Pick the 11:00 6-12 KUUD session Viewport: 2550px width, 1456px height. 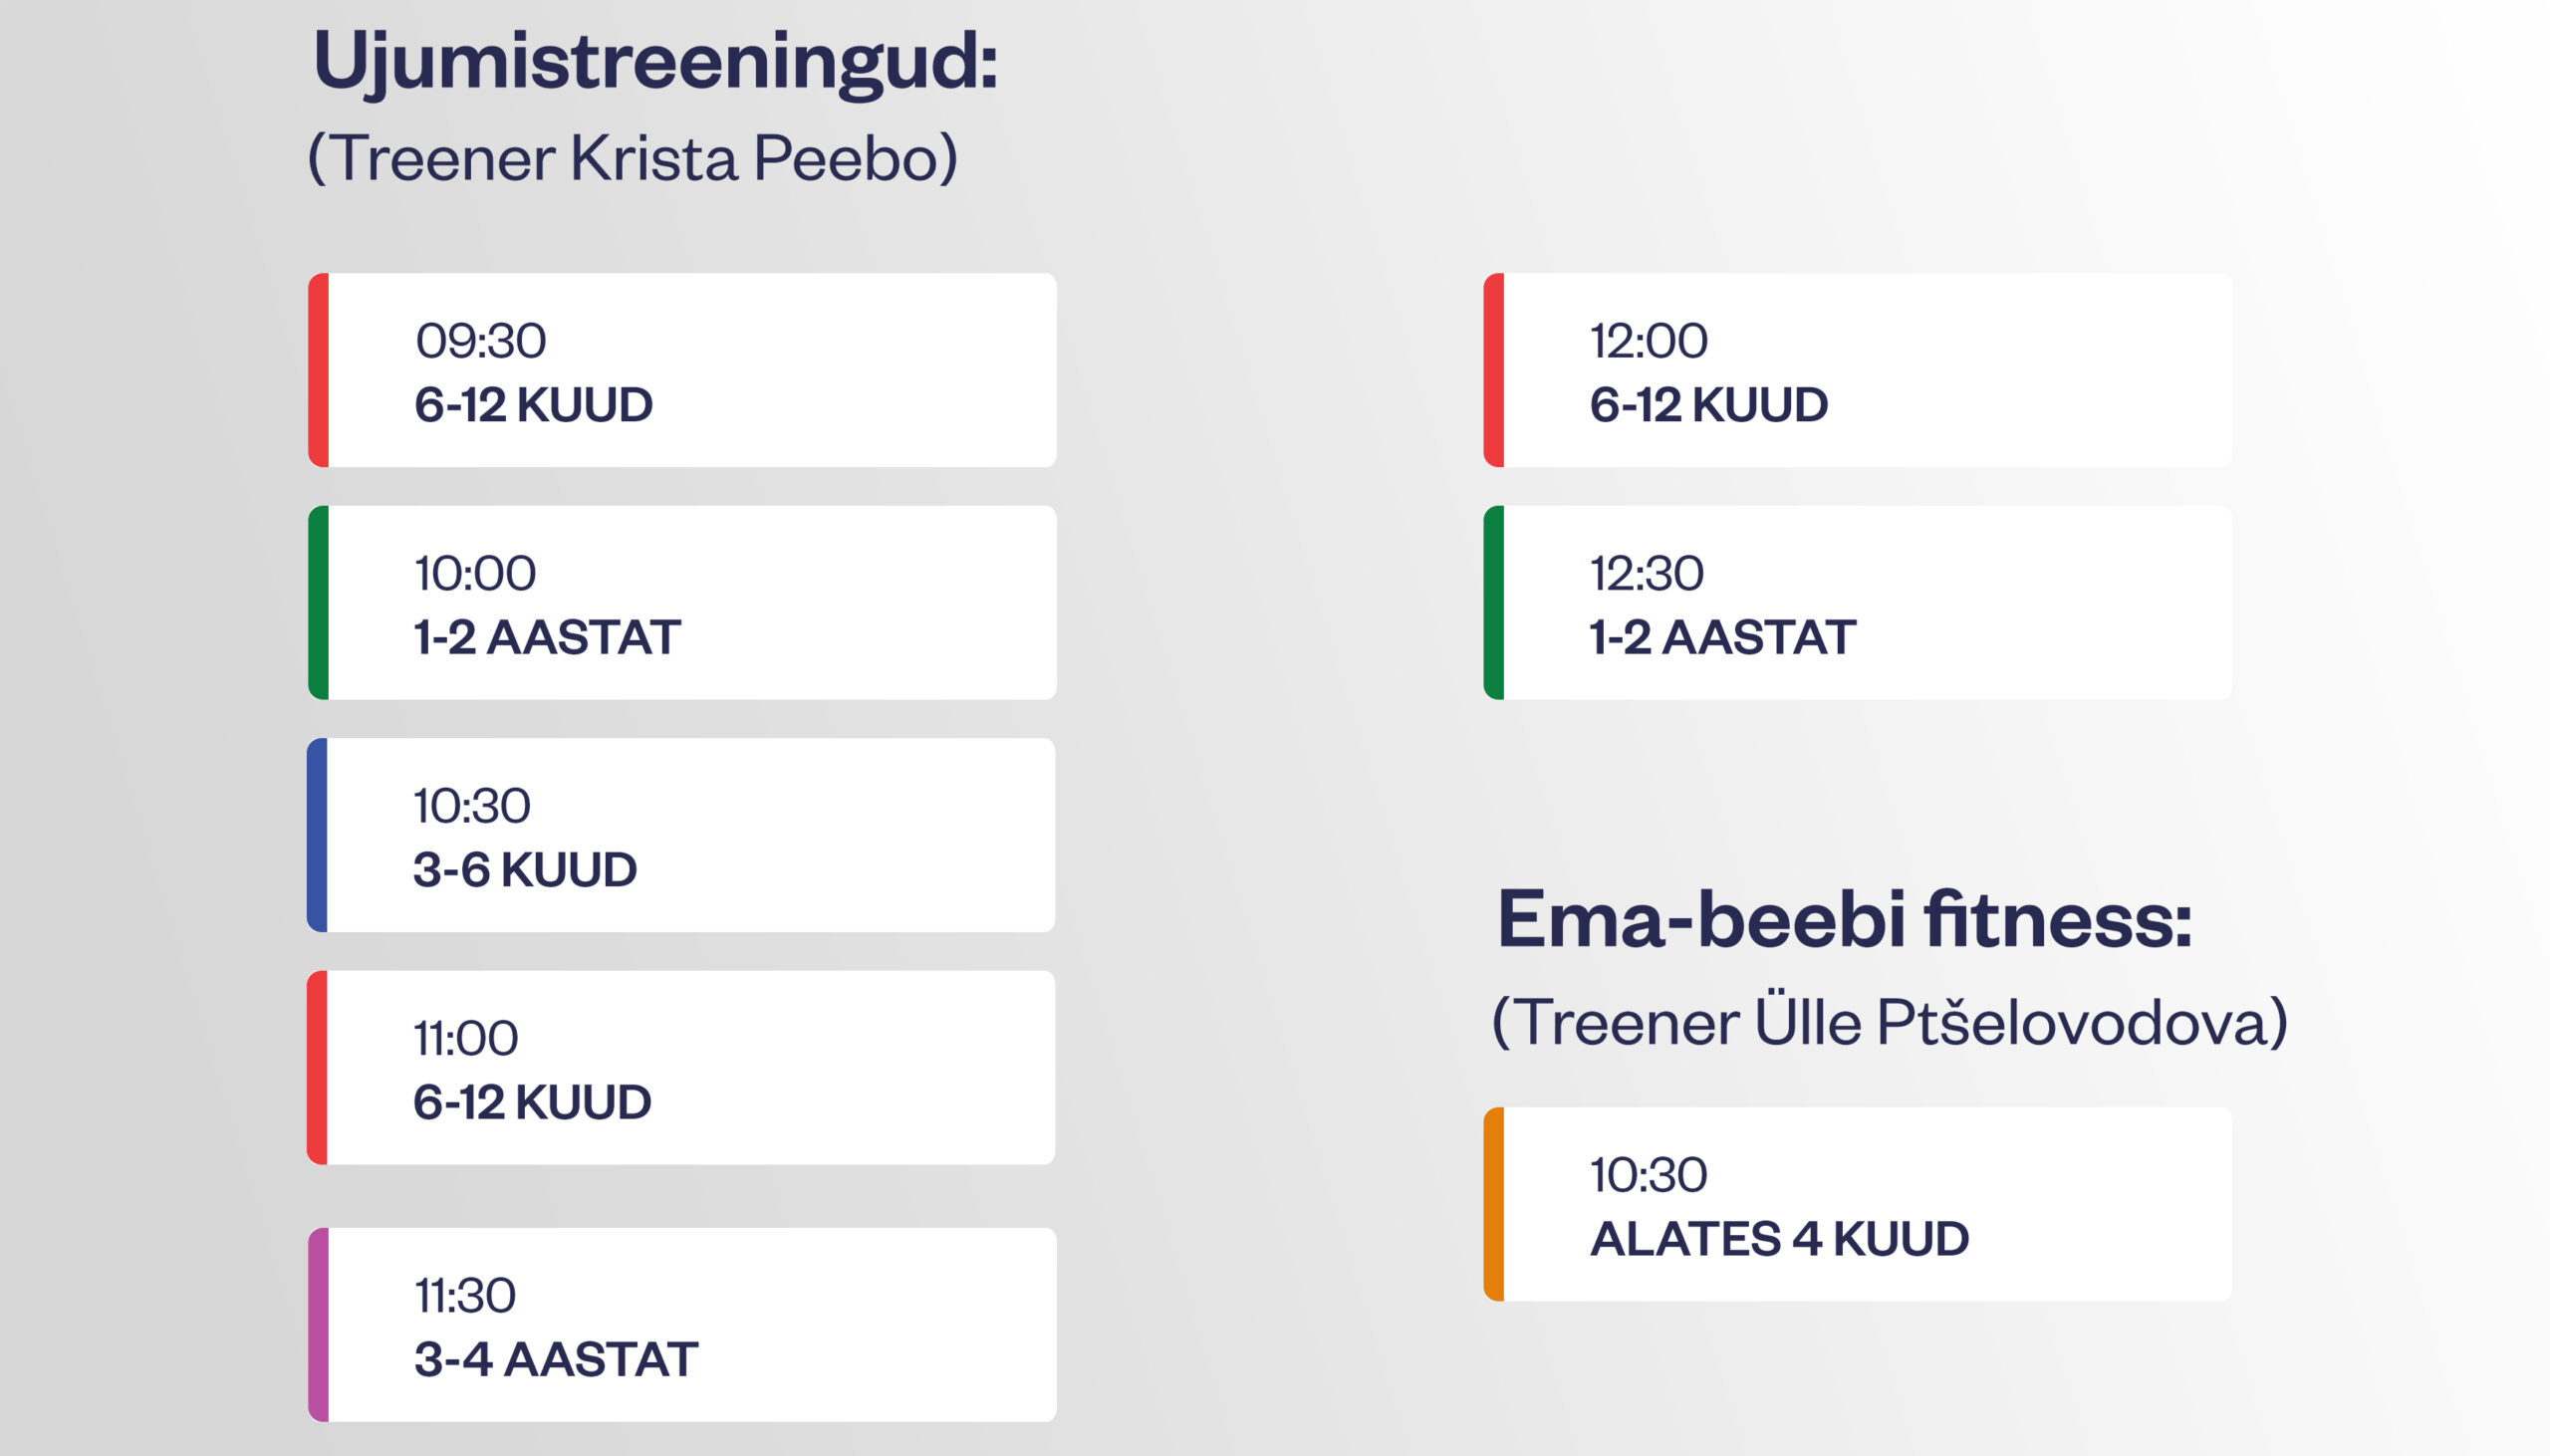coord(681,1067)
